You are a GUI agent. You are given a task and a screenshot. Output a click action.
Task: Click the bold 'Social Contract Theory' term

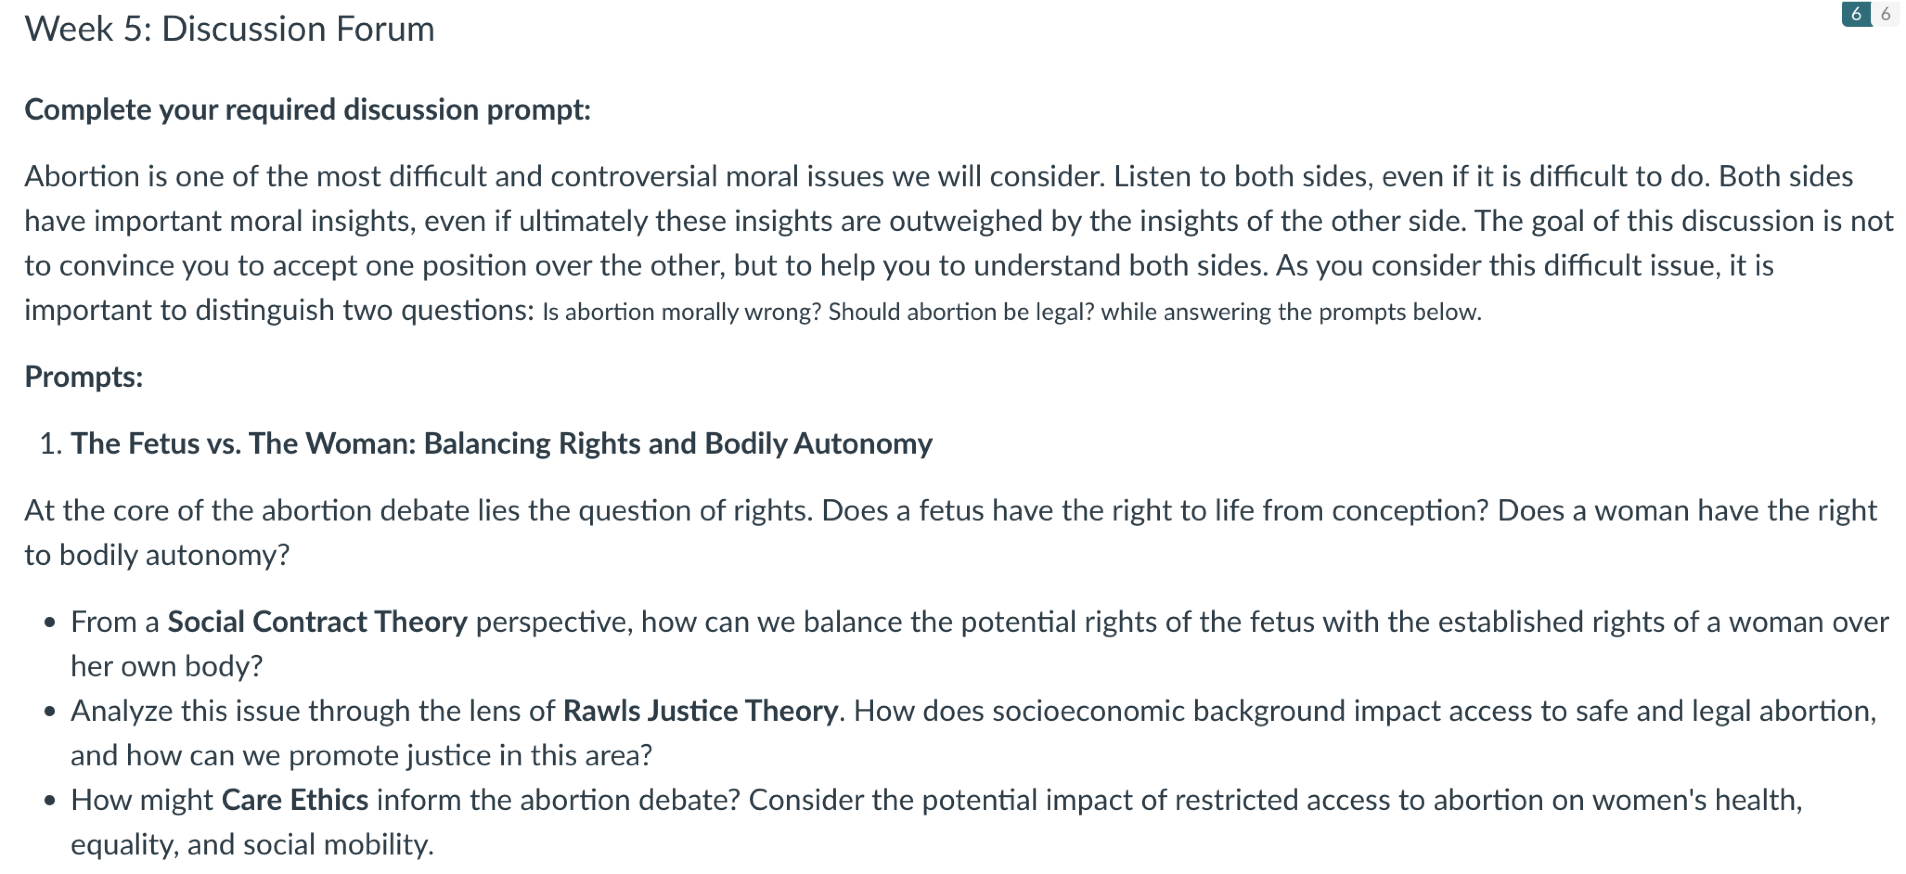317,622
